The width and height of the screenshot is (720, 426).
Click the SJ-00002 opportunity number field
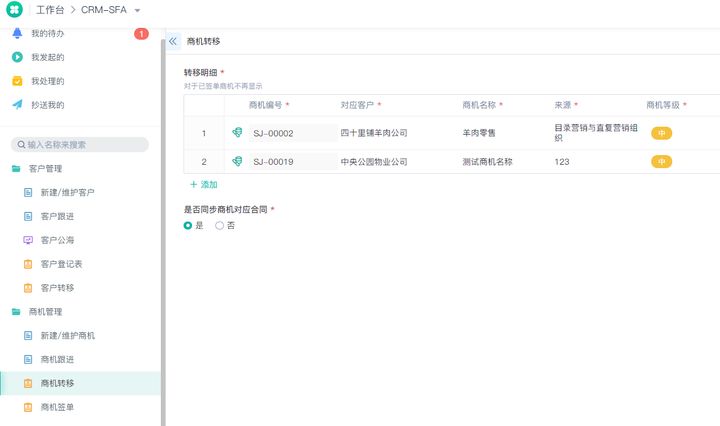(x=293, y=133)
